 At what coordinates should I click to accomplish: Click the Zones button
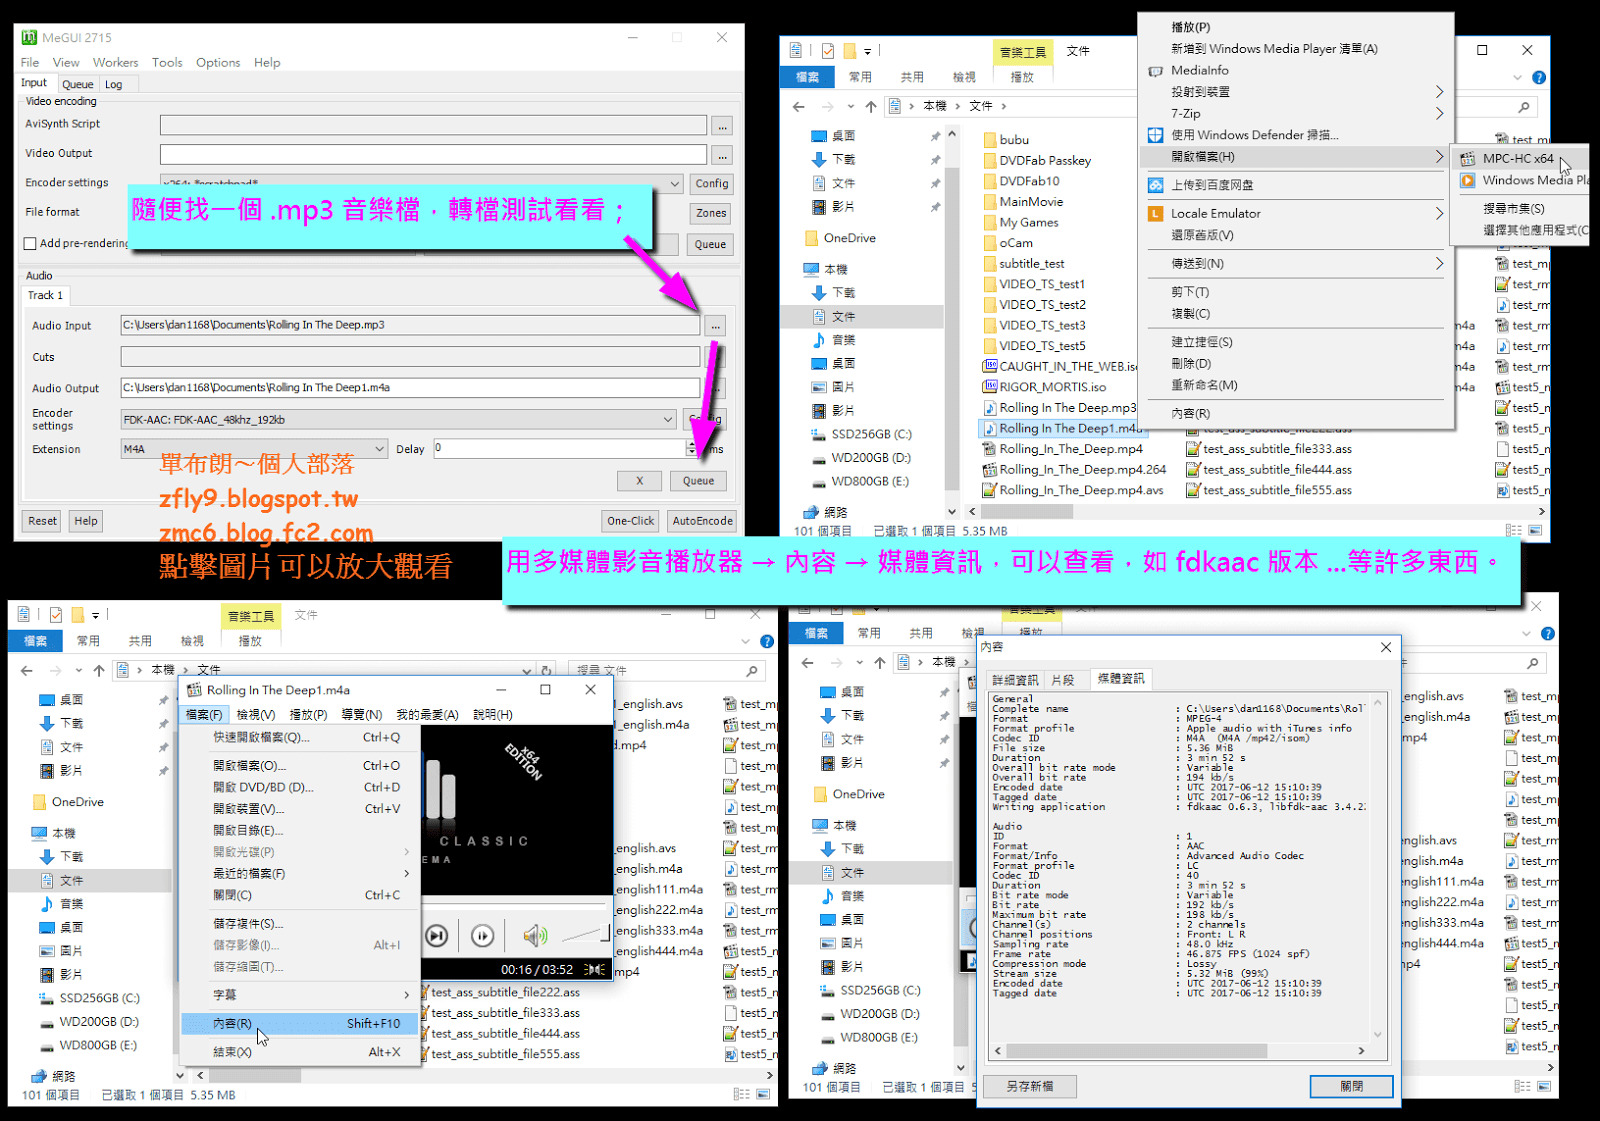click(712, 213)
